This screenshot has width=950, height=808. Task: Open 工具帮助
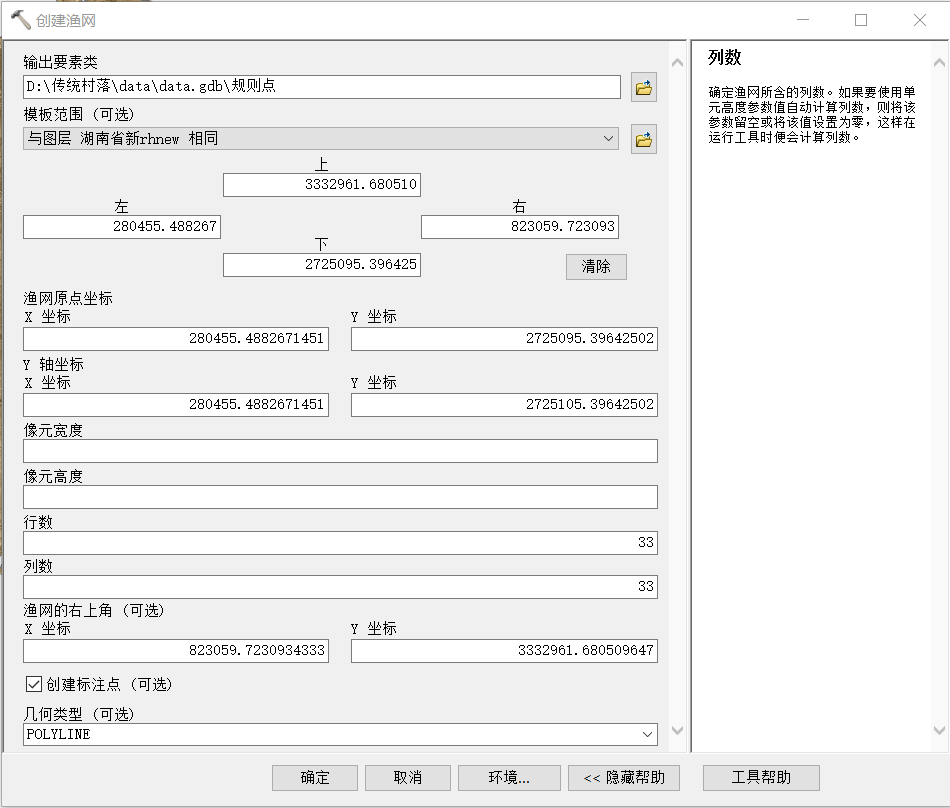(x=761, y=778)
